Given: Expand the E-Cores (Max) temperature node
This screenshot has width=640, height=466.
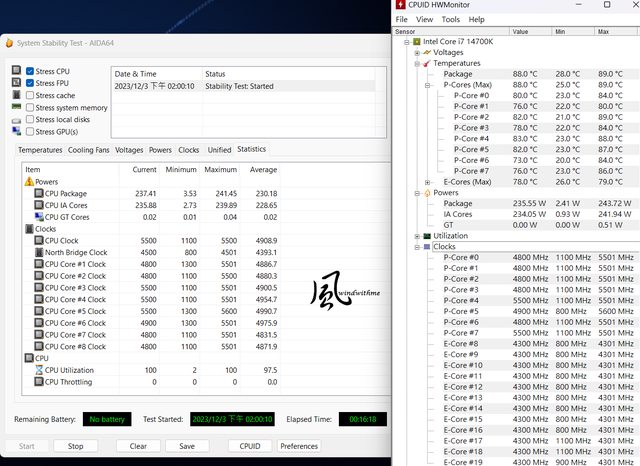Looking at the screenshot, I should 427,181.
